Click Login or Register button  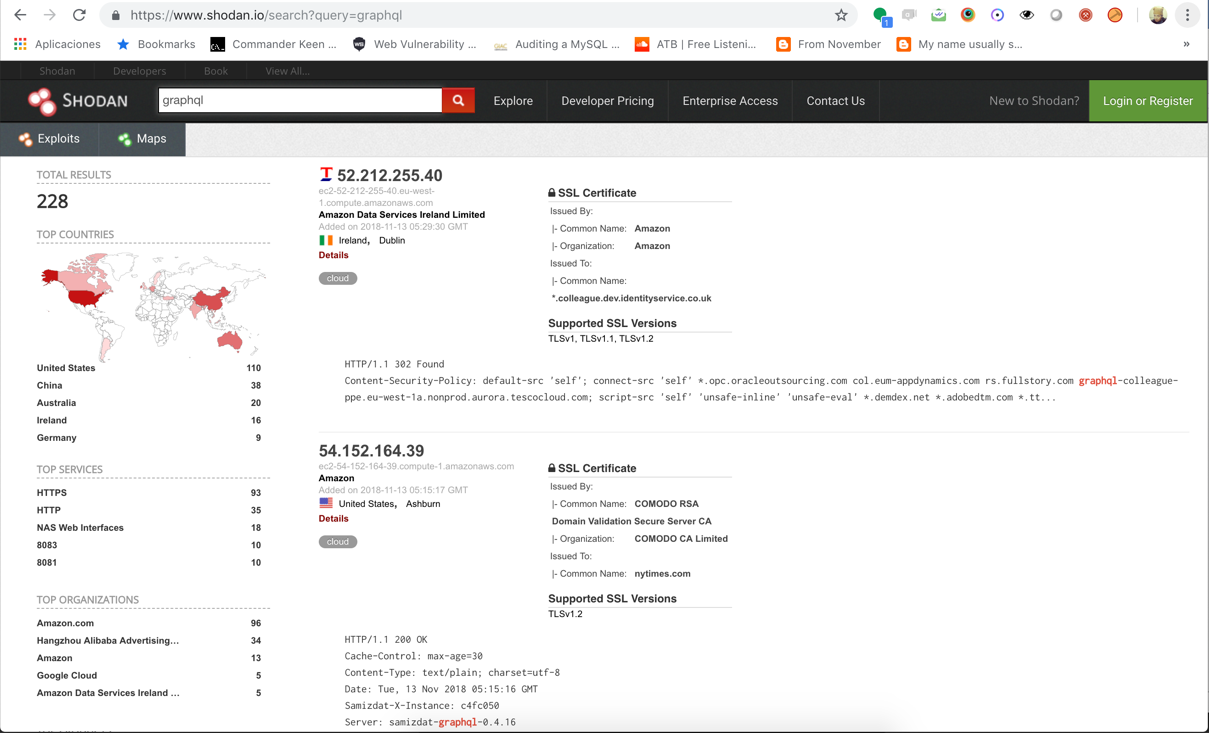(1148, 101)
